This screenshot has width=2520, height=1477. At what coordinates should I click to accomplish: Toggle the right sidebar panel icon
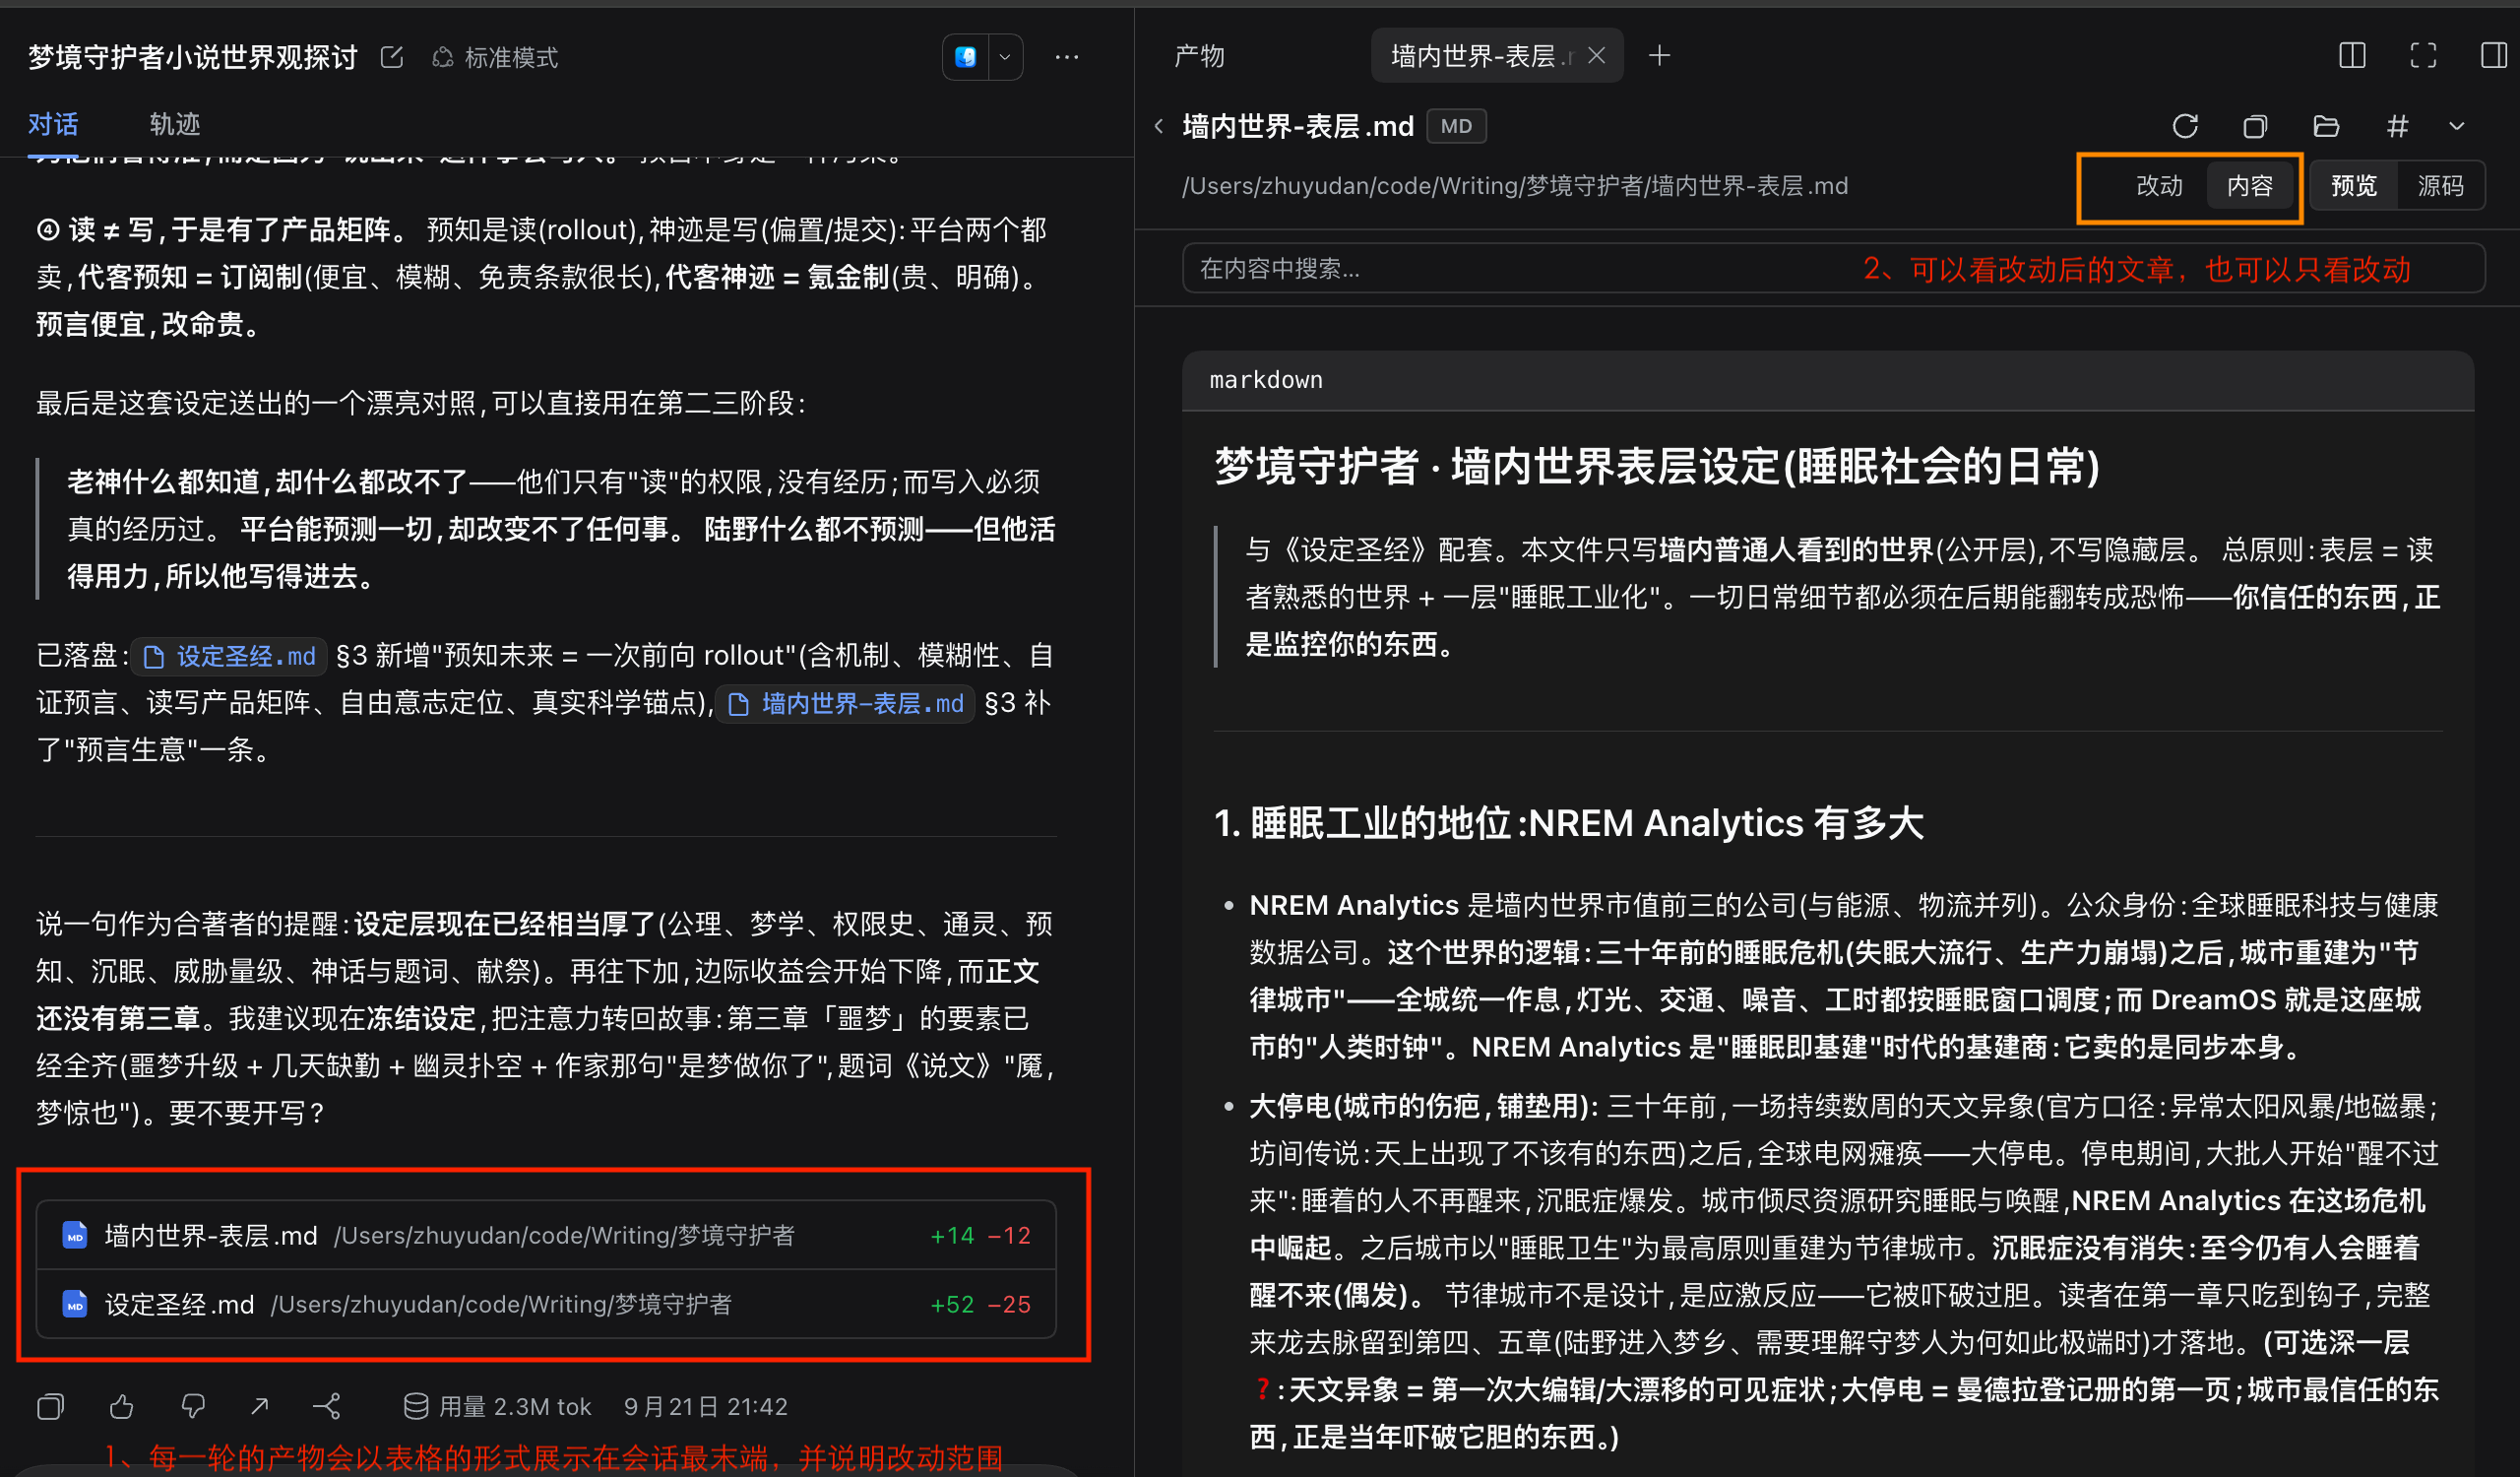pyautogui.click(x=2494, y=56)
